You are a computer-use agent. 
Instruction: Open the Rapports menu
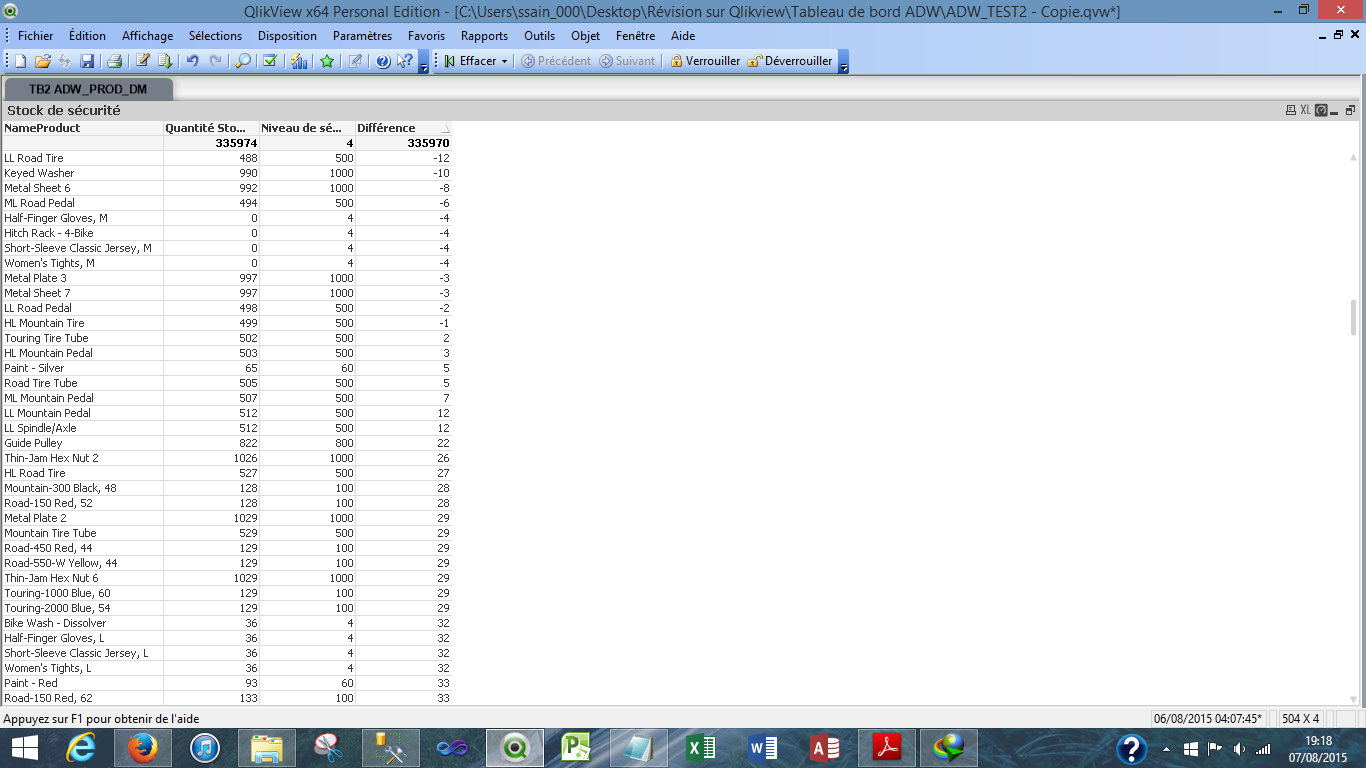pos(485,36)
